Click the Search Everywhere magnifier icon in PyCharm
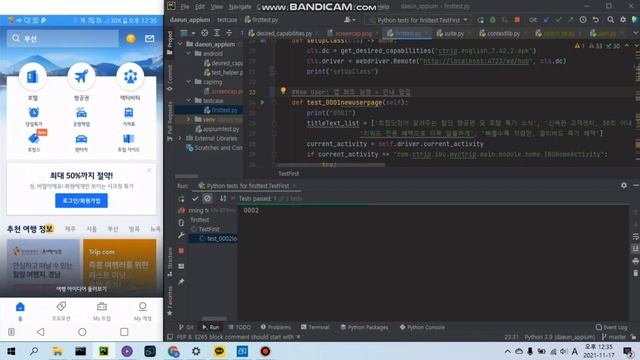640x360 pixels. coord(610,20)
